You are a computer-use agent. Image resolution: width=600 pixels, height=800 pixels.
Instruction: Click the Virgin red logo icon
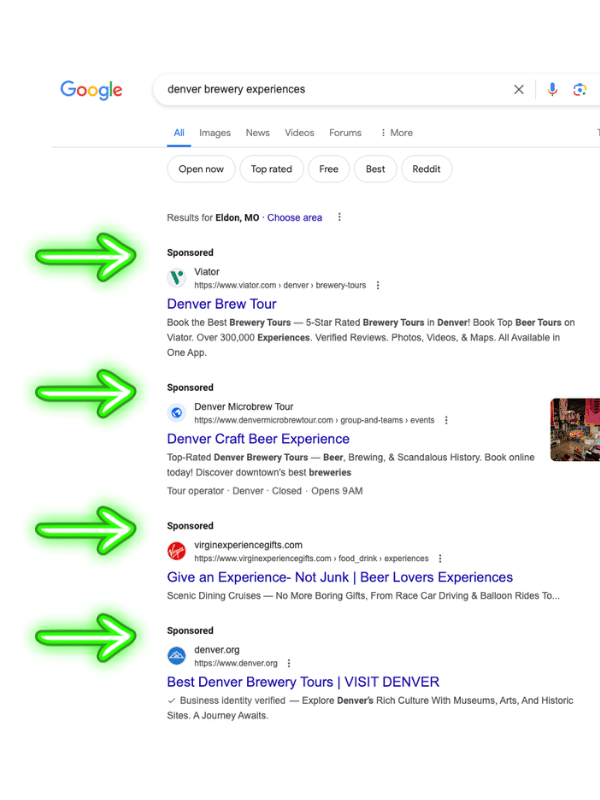[177, 551]
